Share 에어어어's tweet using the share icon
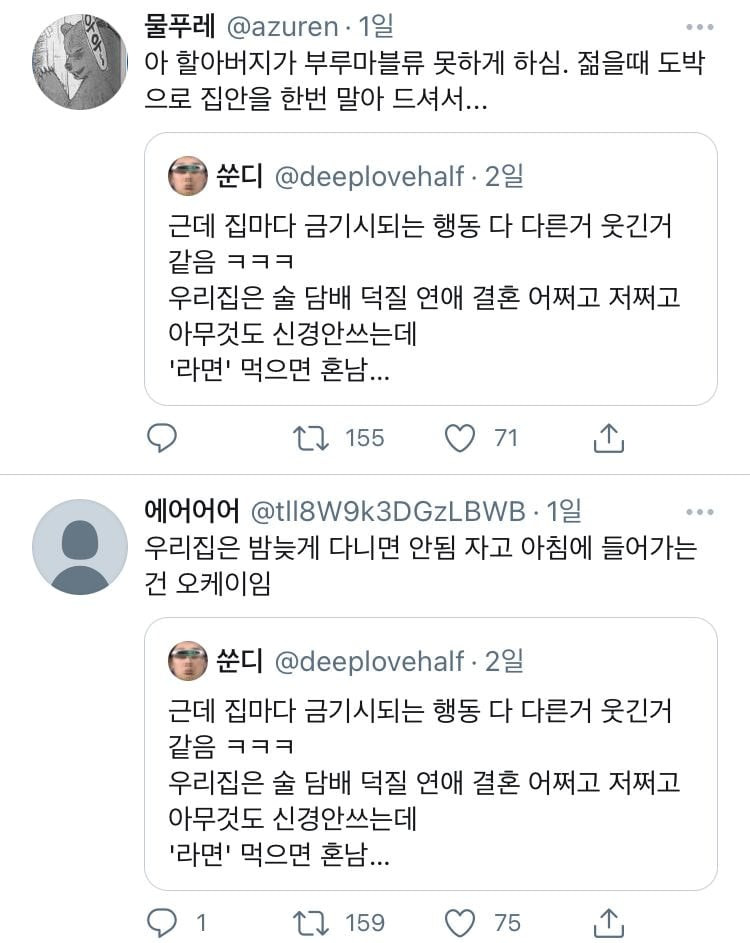Viewport: 750px width, 943px height. 609,921
